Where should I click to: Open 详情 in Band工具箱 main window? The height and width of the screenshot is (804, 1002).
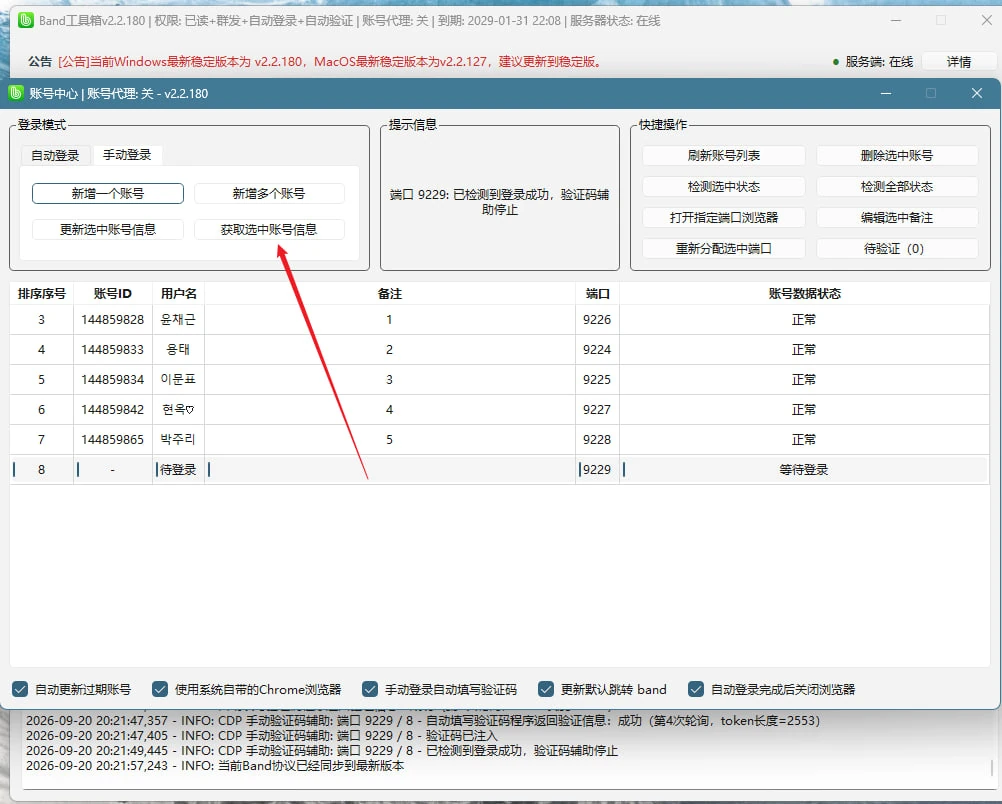pyautogui.click(x=959, y=62)
